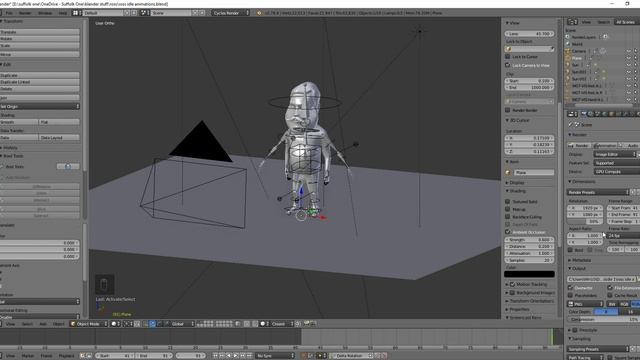This screenshot has width=640, height=360.
Task: Toggle the 3D manipulator widget icon
Action: click(145, 324)
